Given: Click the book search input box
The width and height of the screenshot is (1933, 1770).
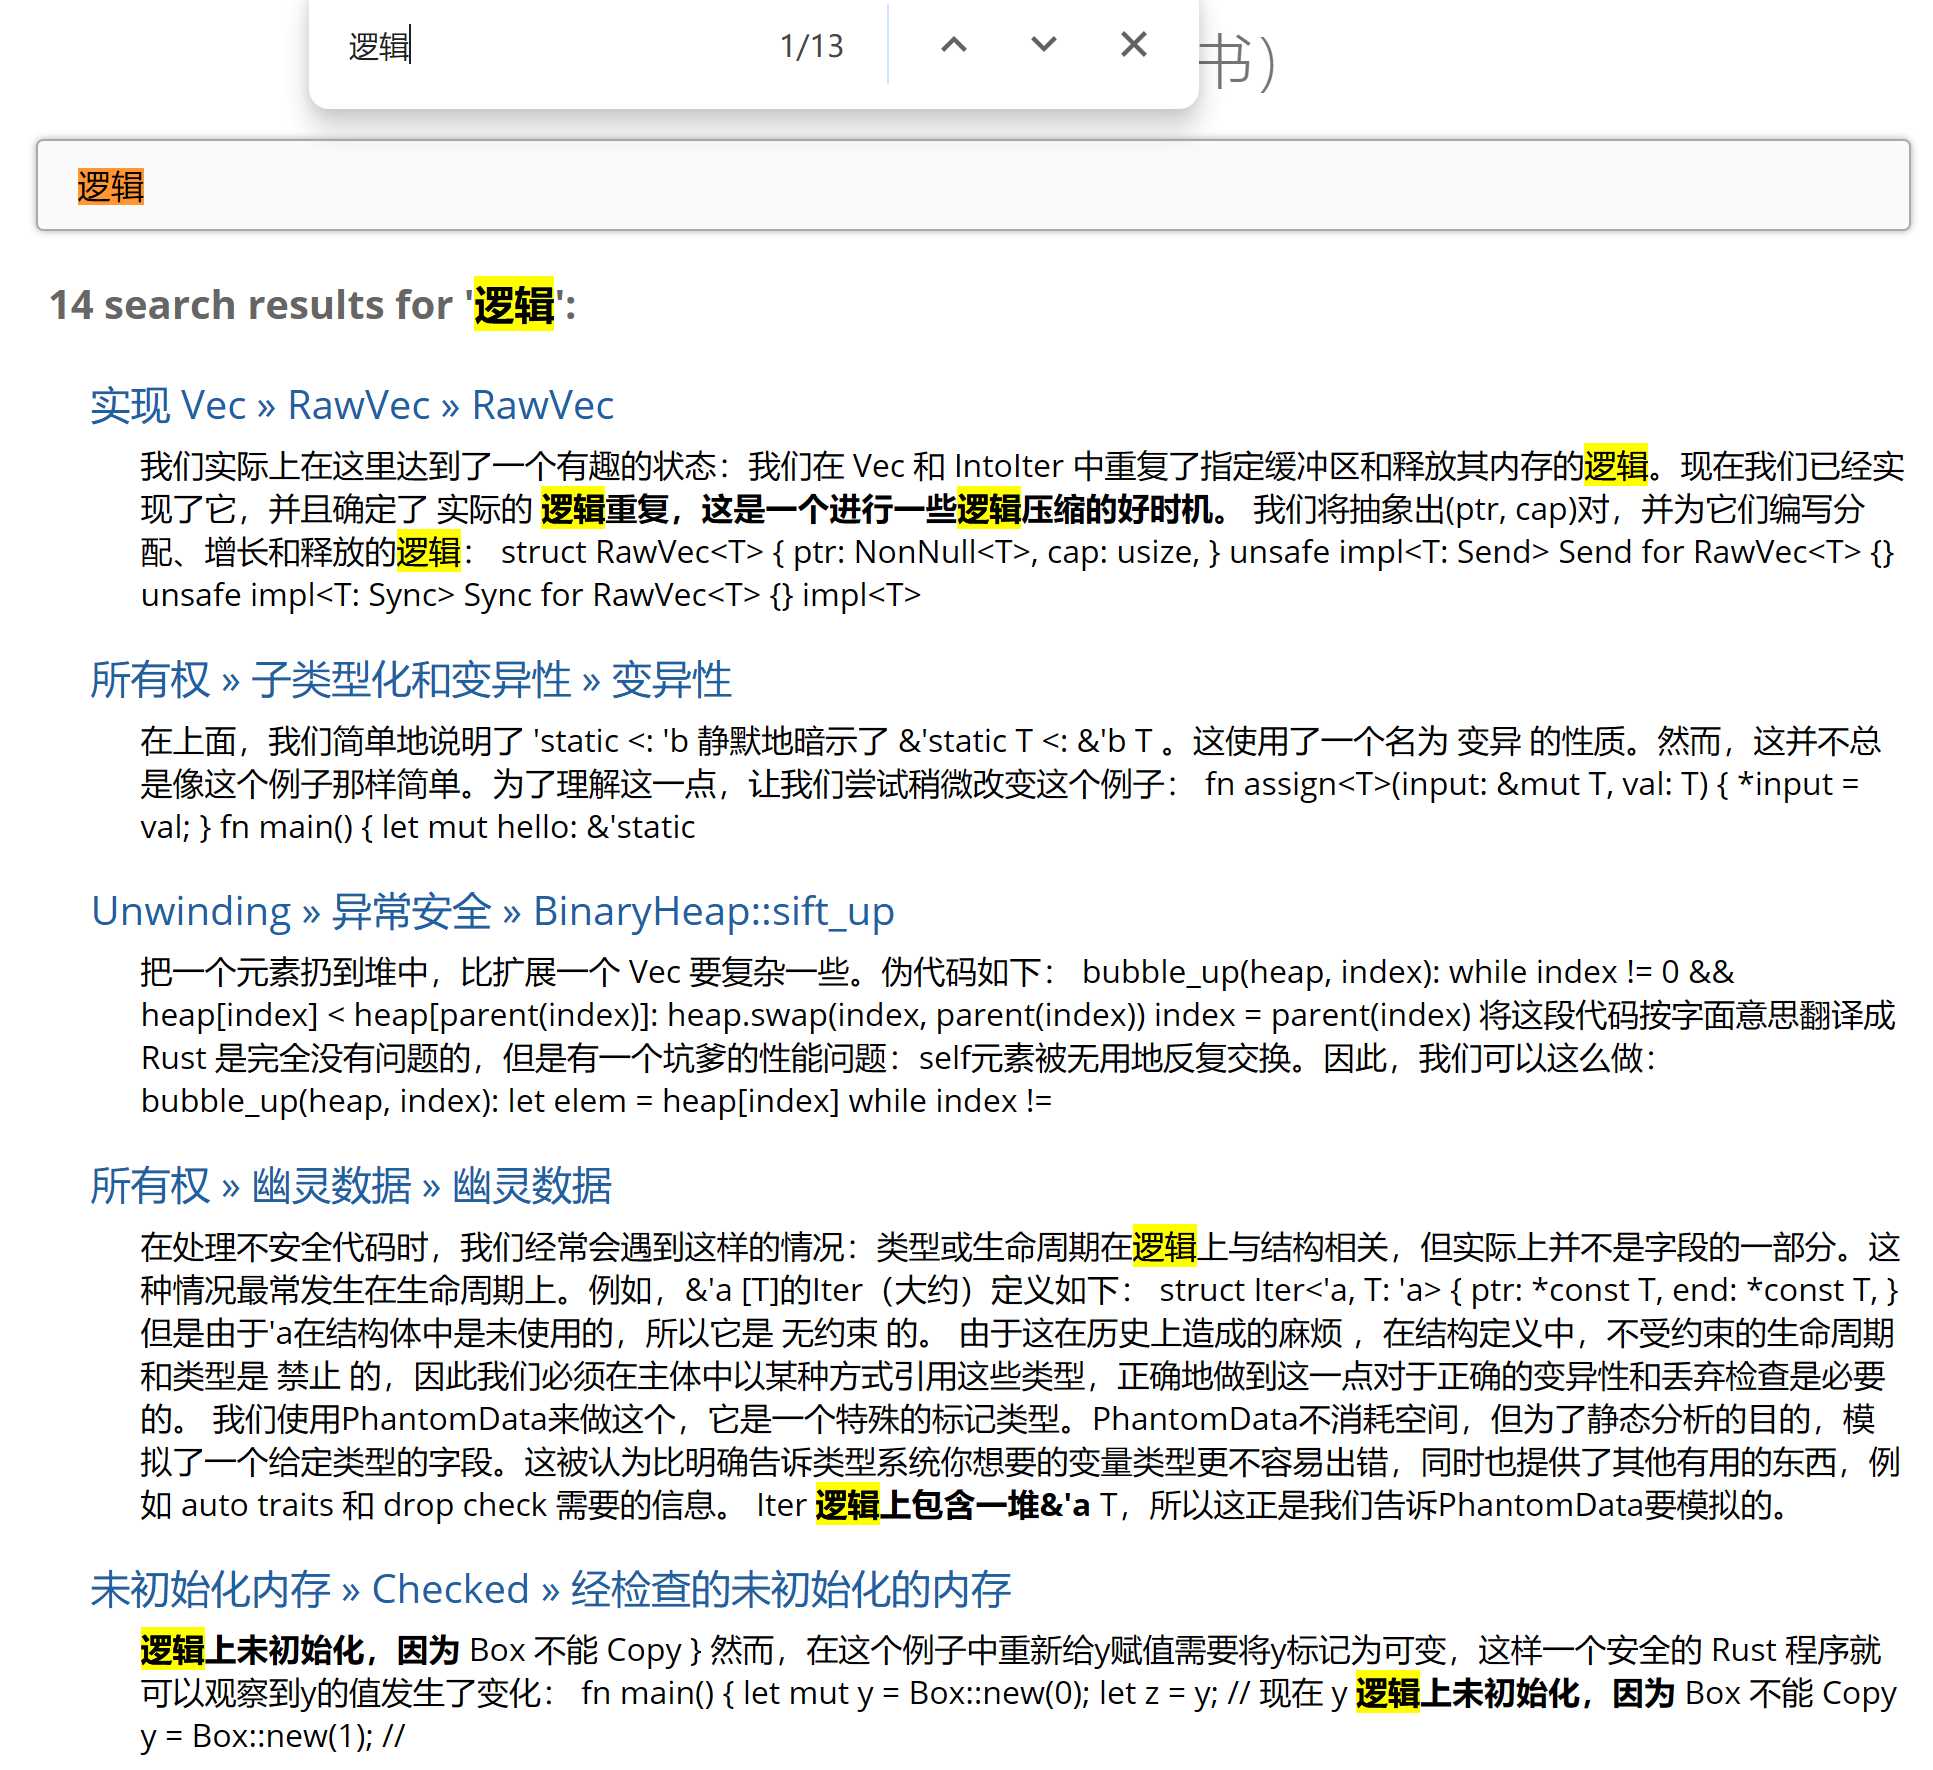Looking at the screenshot, I should (x=973, y=186).
